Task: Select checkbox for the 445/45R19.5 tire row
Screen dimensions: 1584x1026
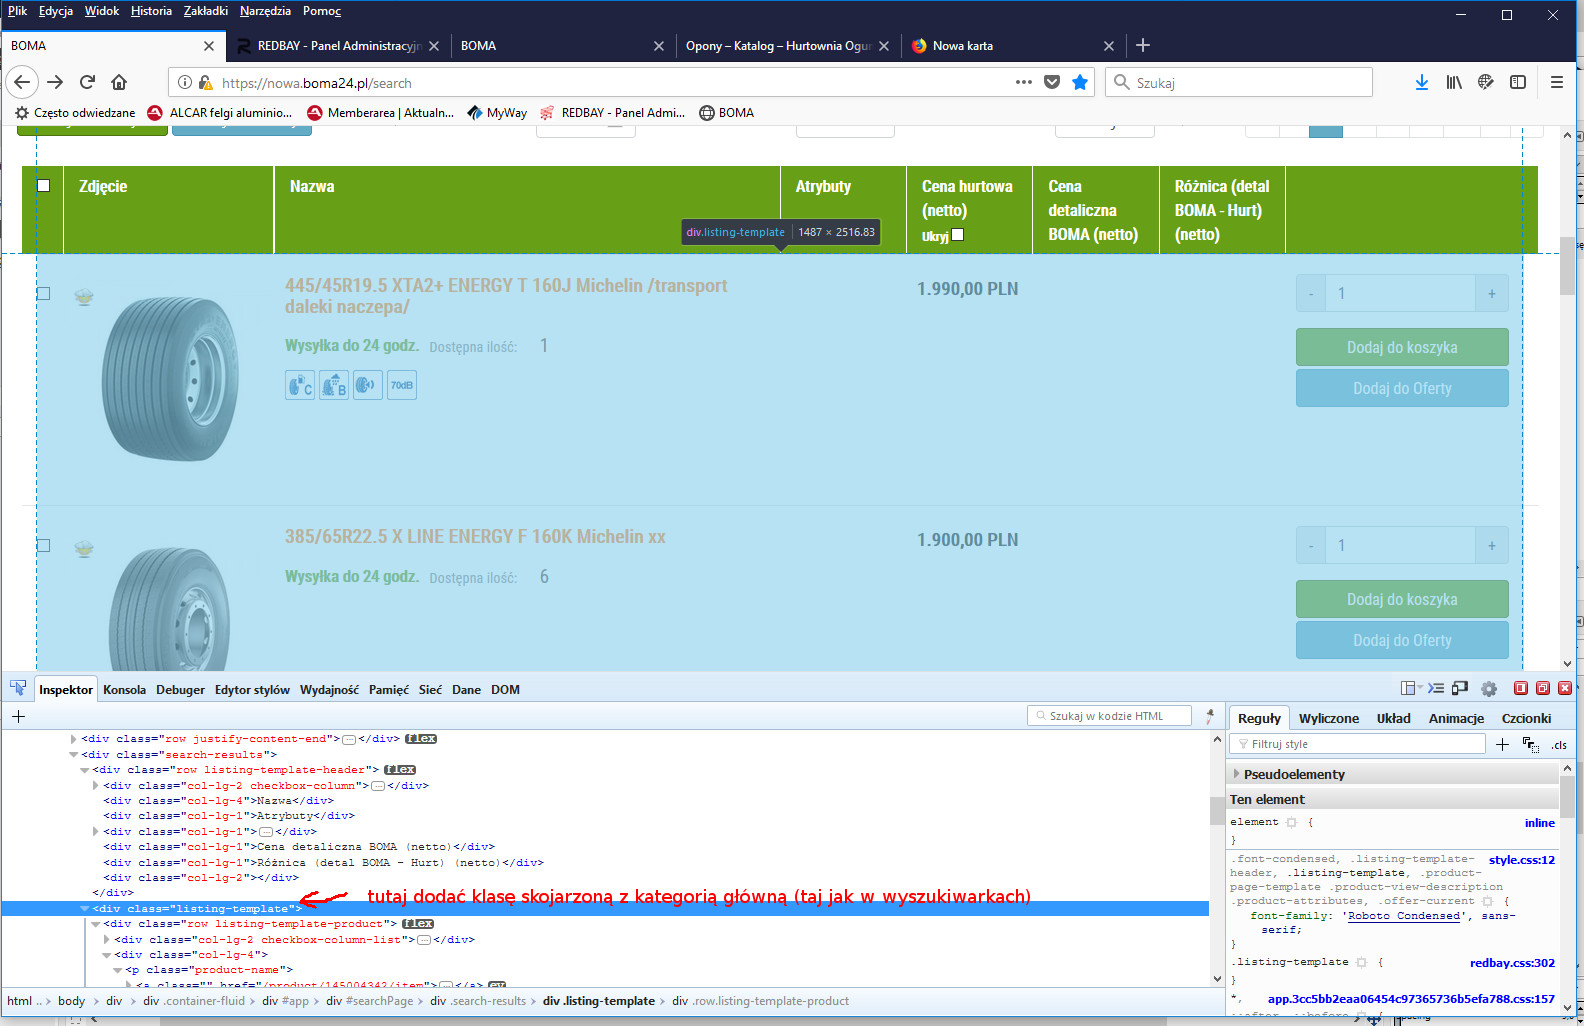Action: click(x=43, y=293)
